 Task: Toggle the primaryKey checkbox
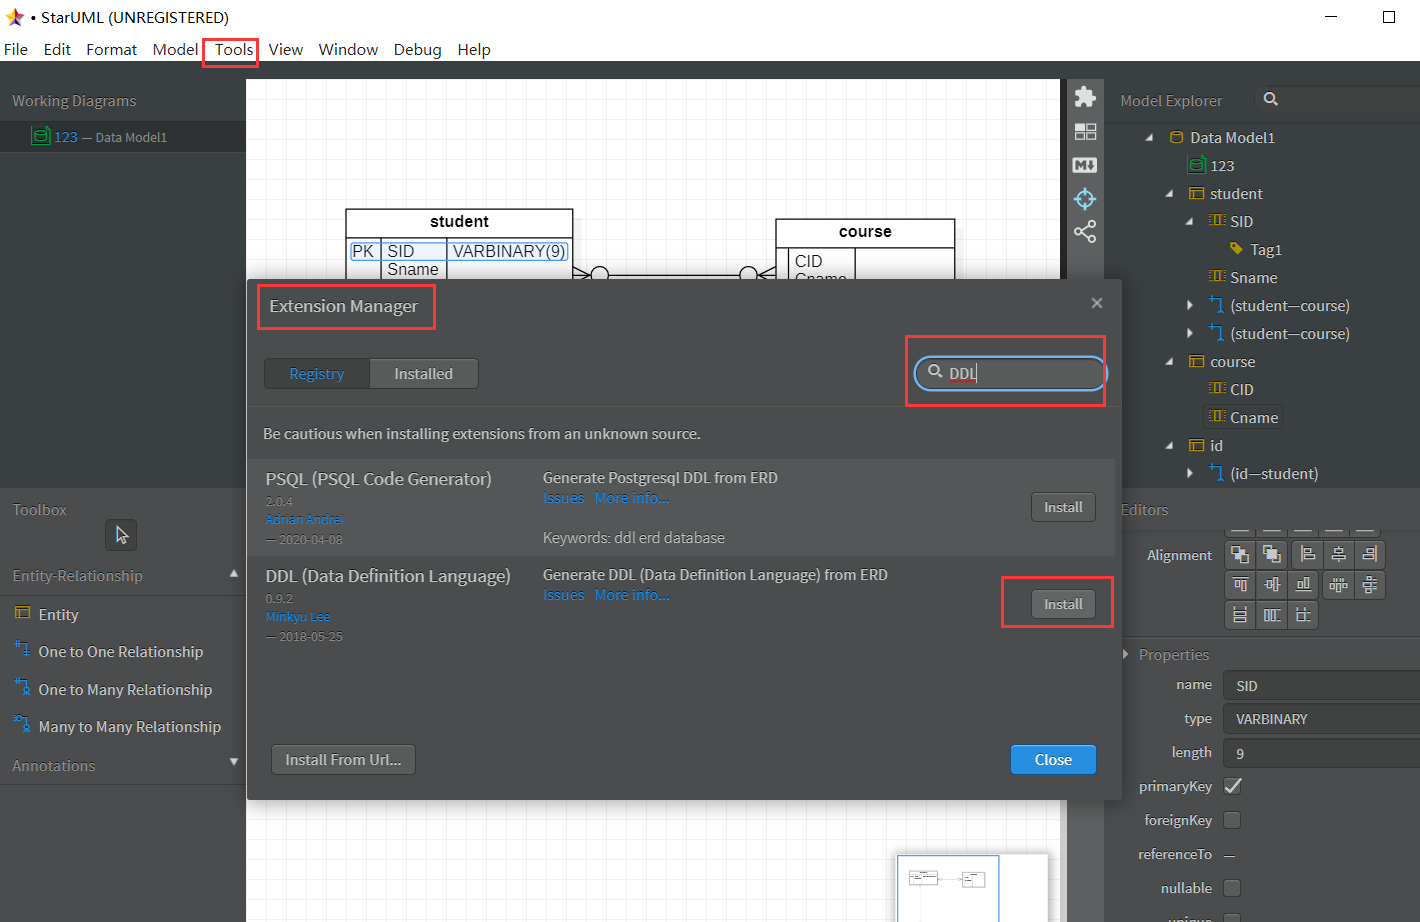(1233, 786)
